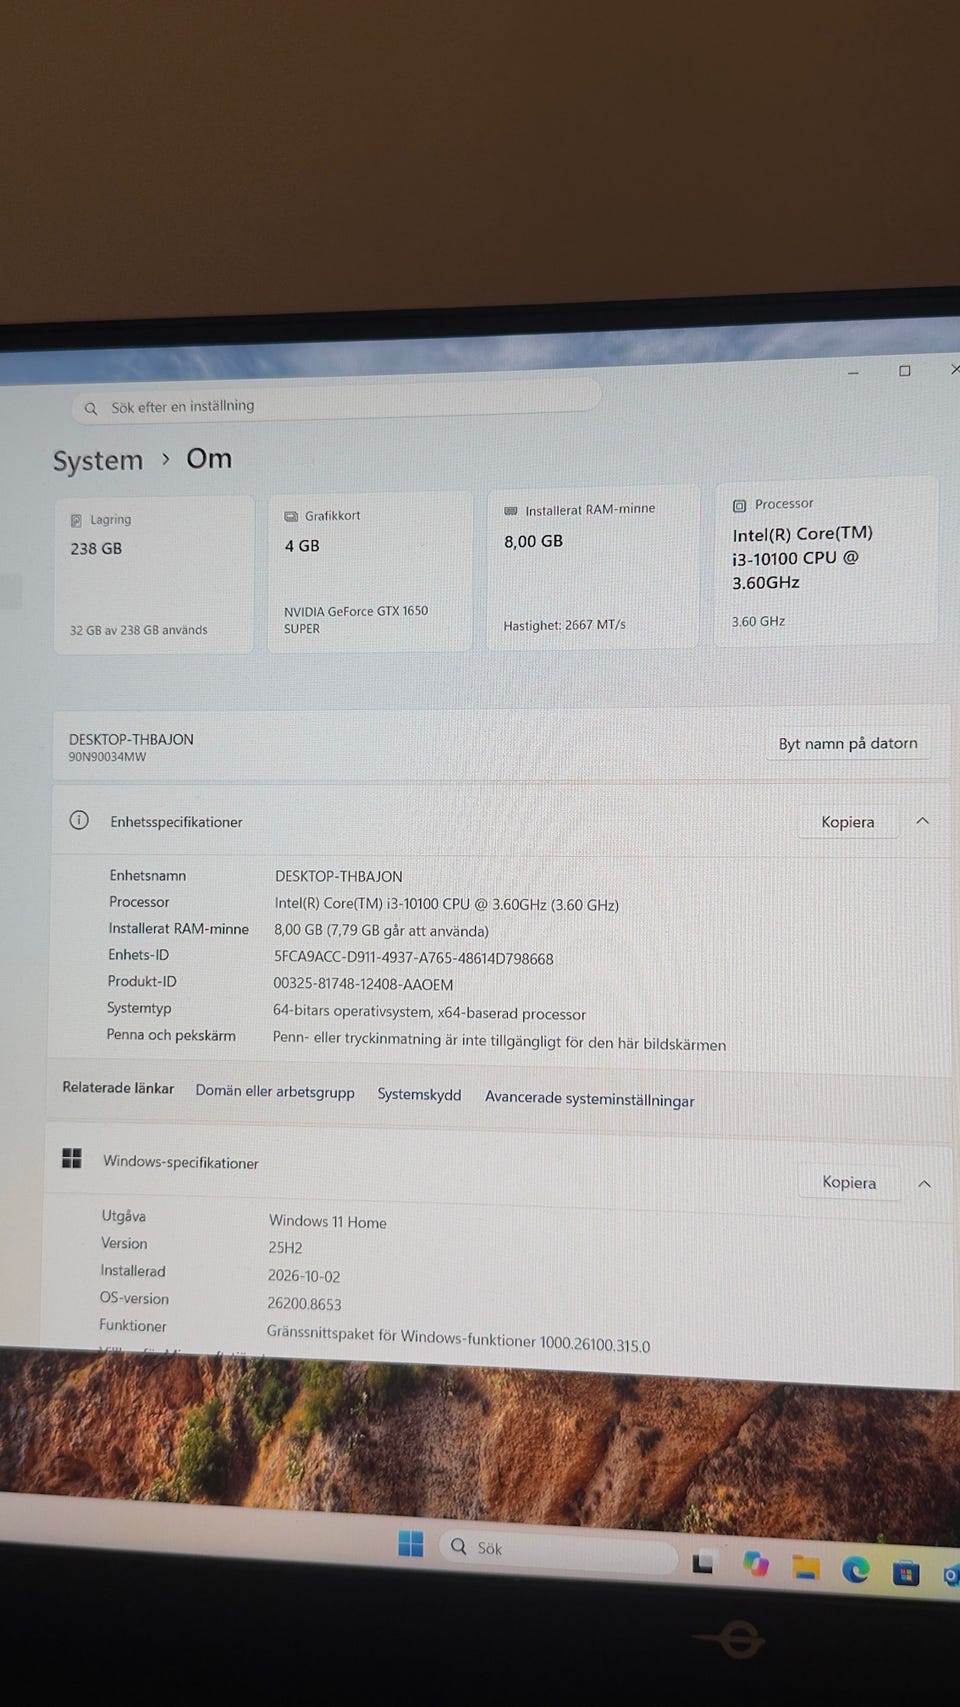Collapse the Enhetsspecifikationer section
This screenshot has width=960, height=1707.
[923, 821]
